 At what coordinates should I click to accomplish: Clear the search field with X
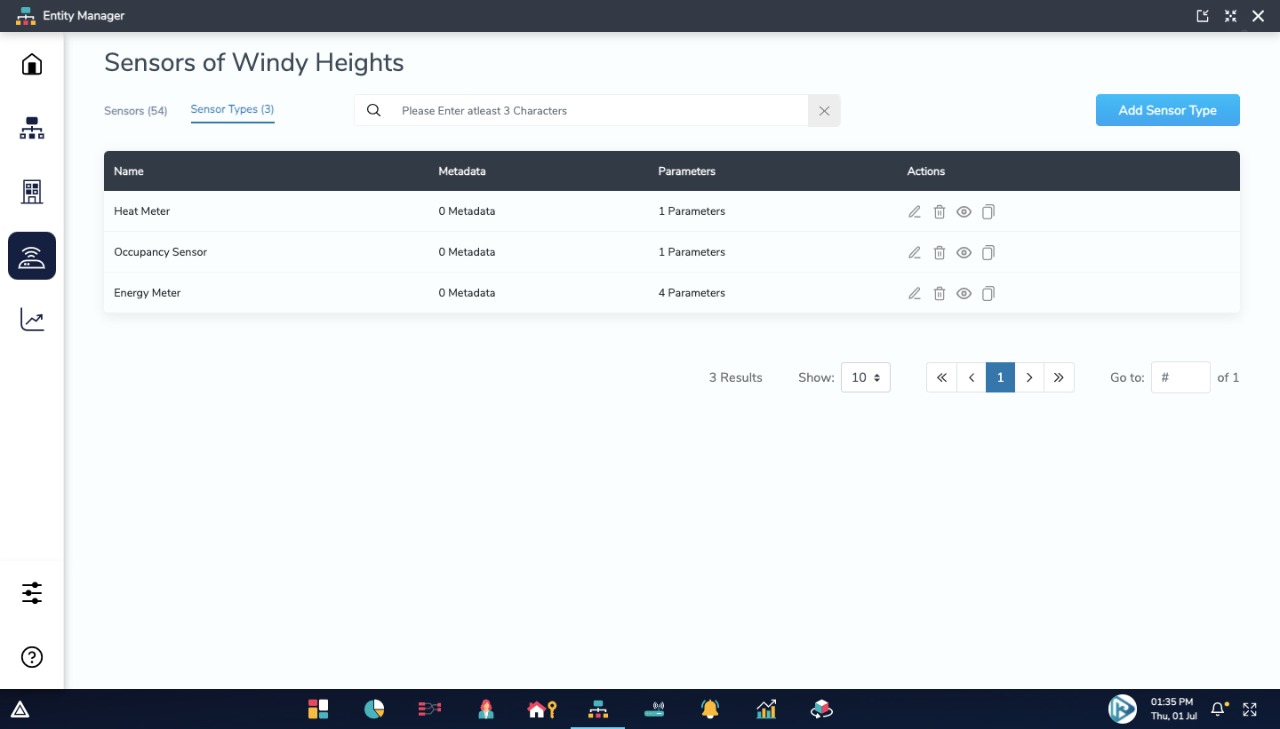coord(824,111)
